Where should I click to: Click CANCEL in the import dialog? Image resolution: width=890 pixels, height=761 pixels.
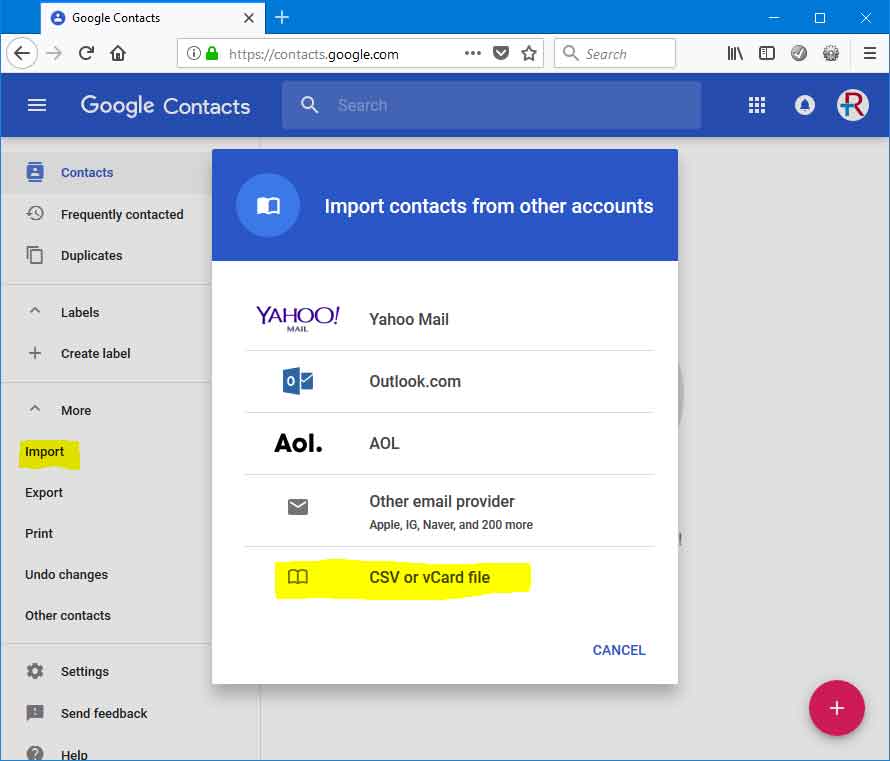[x=619, y=650]
